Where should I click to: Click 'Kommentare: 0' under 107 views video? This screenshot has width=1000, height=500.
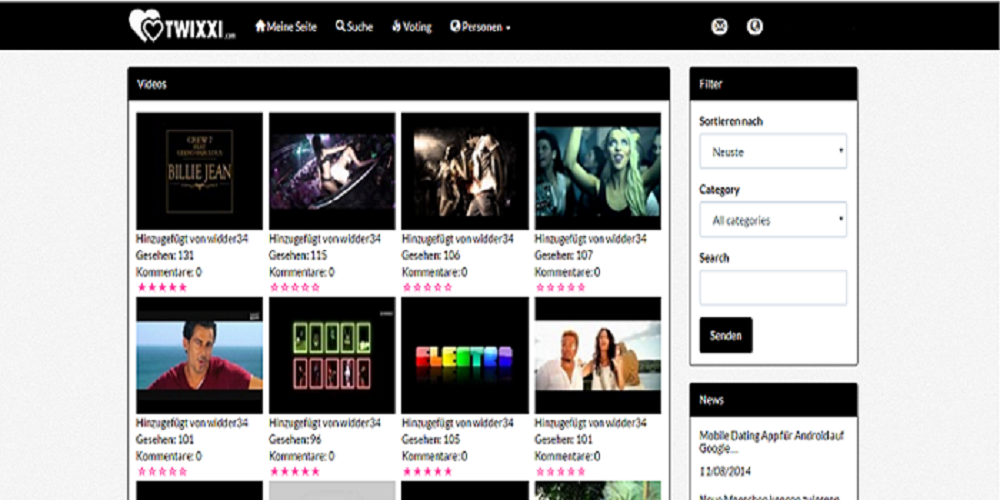click(567, 272)
